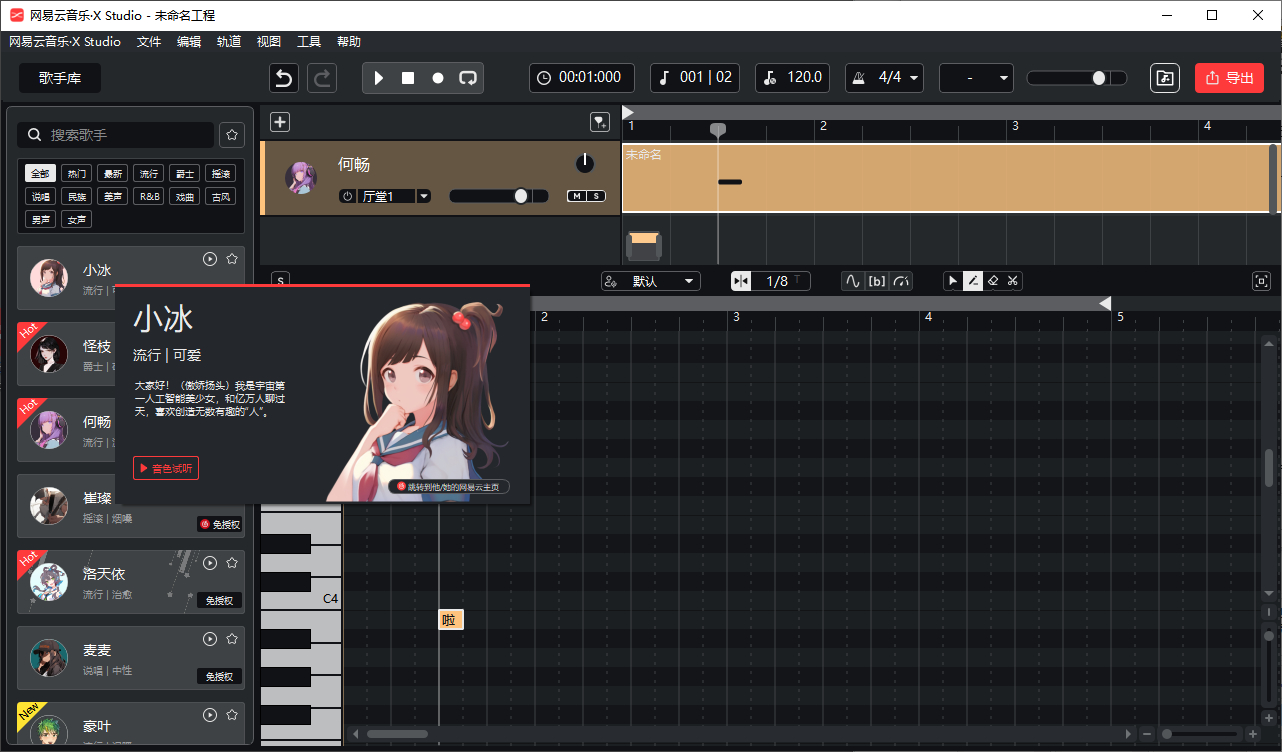Click the bar position display 001 | 02
The height and width of the screenshot is (752, 1282).
pyautogui.click(x=696, y=78)
